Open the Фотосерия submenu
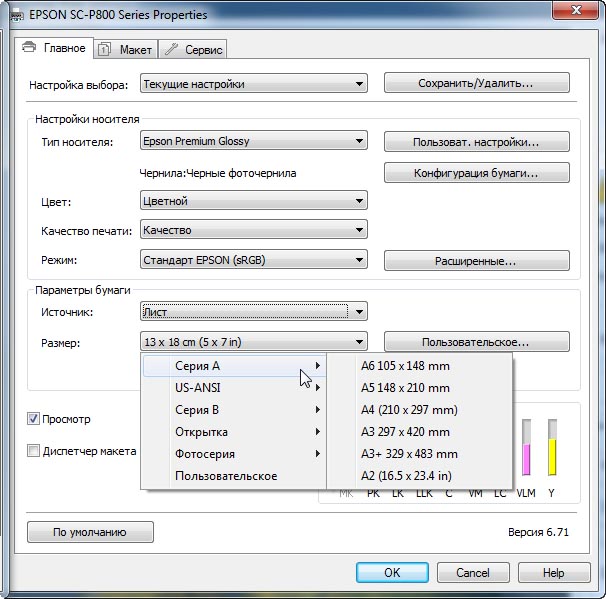The image size is (606, 599). click(x=234, y=454)
